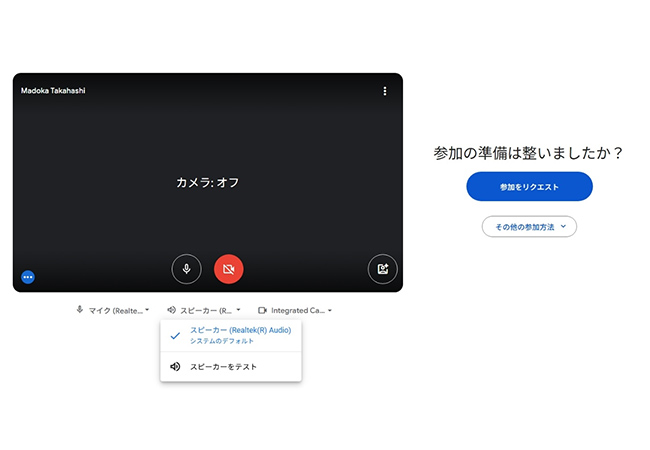Click the カメラ: オフ video preview area

coord(208,182)
